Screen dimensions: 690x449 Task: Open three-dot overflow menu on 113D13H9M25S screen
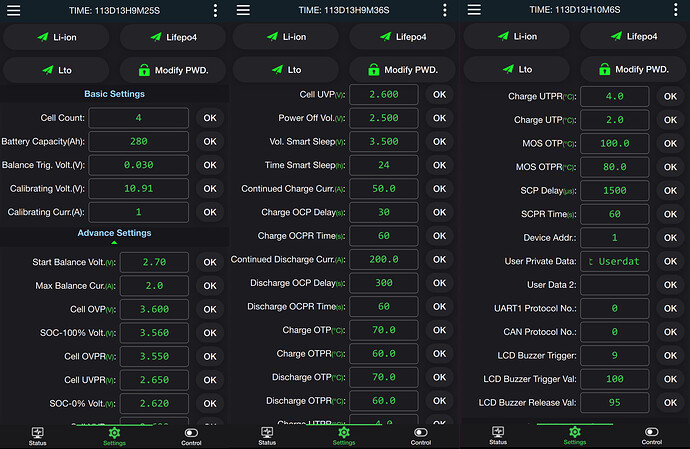click(215, 10)
